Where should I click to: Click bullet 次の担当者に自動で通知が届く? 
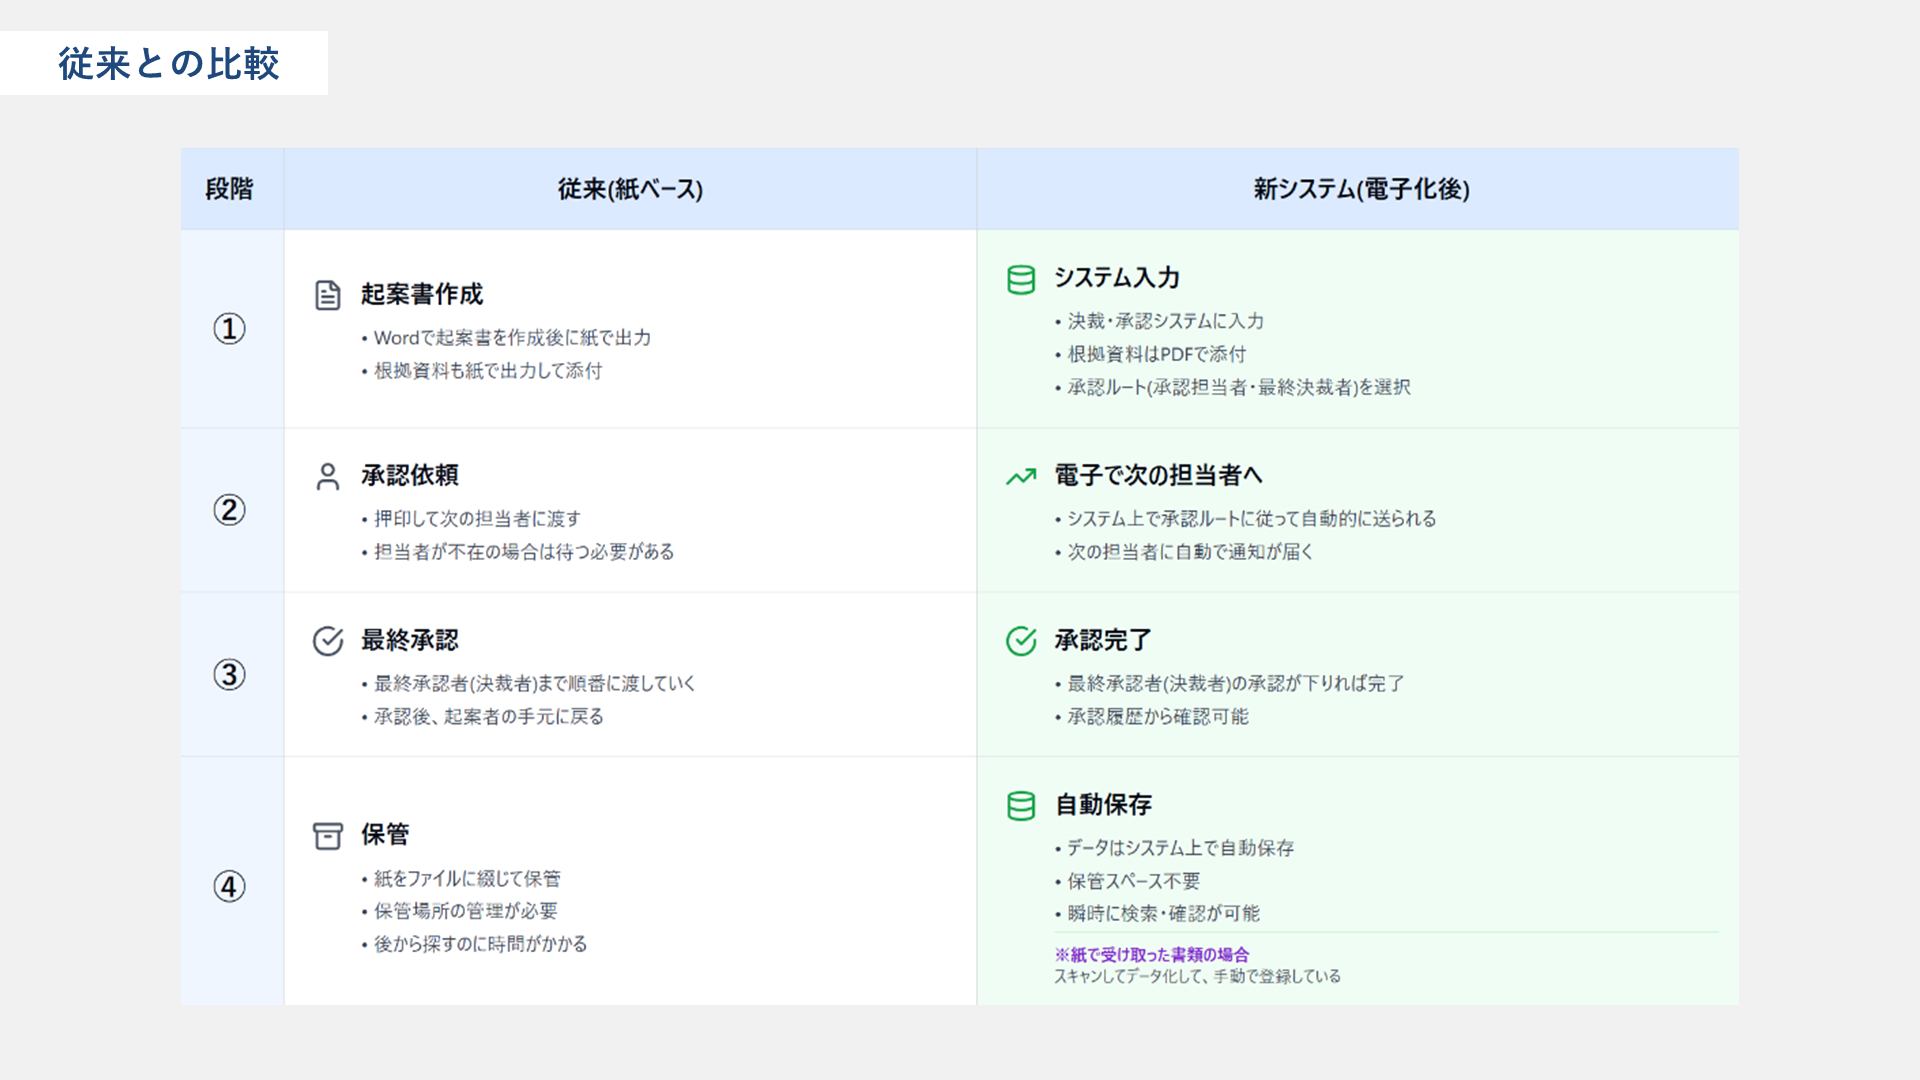pyautogui.click(x=1184, y=552)
